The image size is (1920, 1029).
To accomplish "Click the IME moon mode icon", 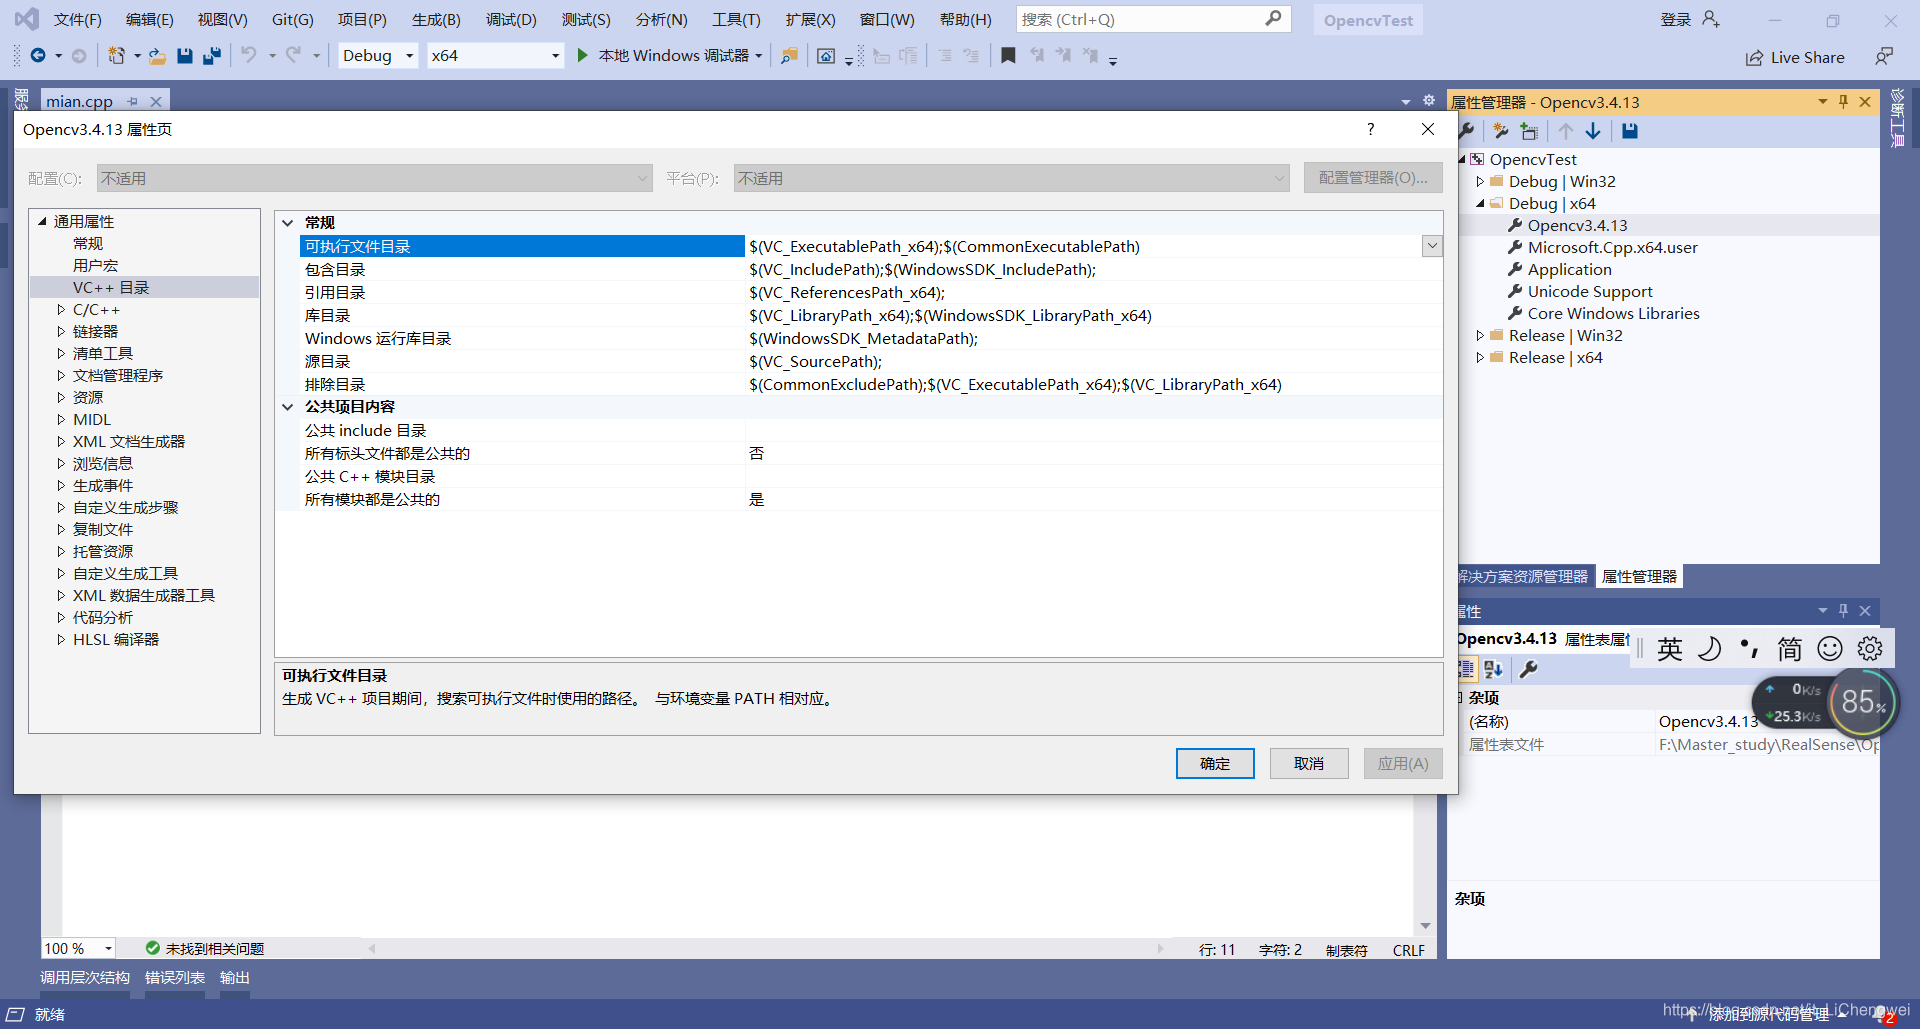I will 1710,649.
